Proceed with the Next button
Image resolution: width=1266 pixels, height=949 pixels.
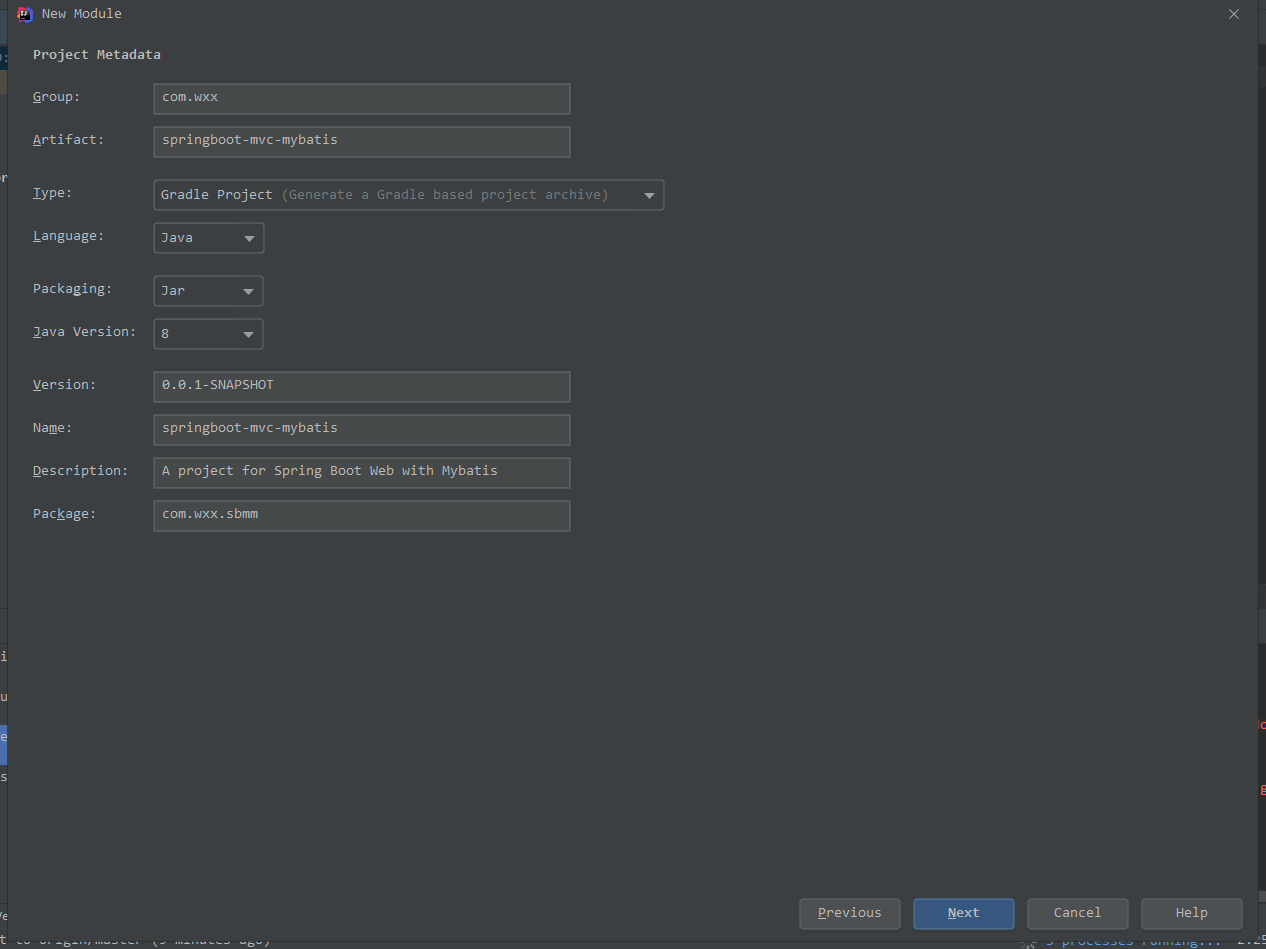[x=963, y=913]
